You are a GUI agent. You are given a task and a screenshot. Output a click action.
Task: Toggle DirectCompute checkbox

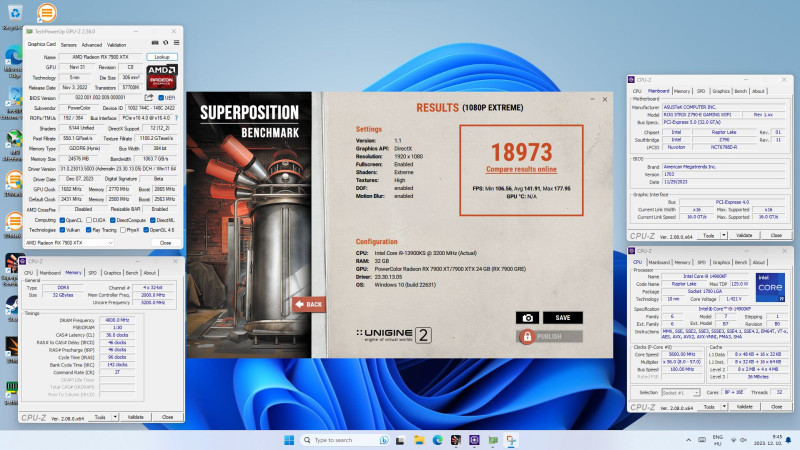pos(112,220)
